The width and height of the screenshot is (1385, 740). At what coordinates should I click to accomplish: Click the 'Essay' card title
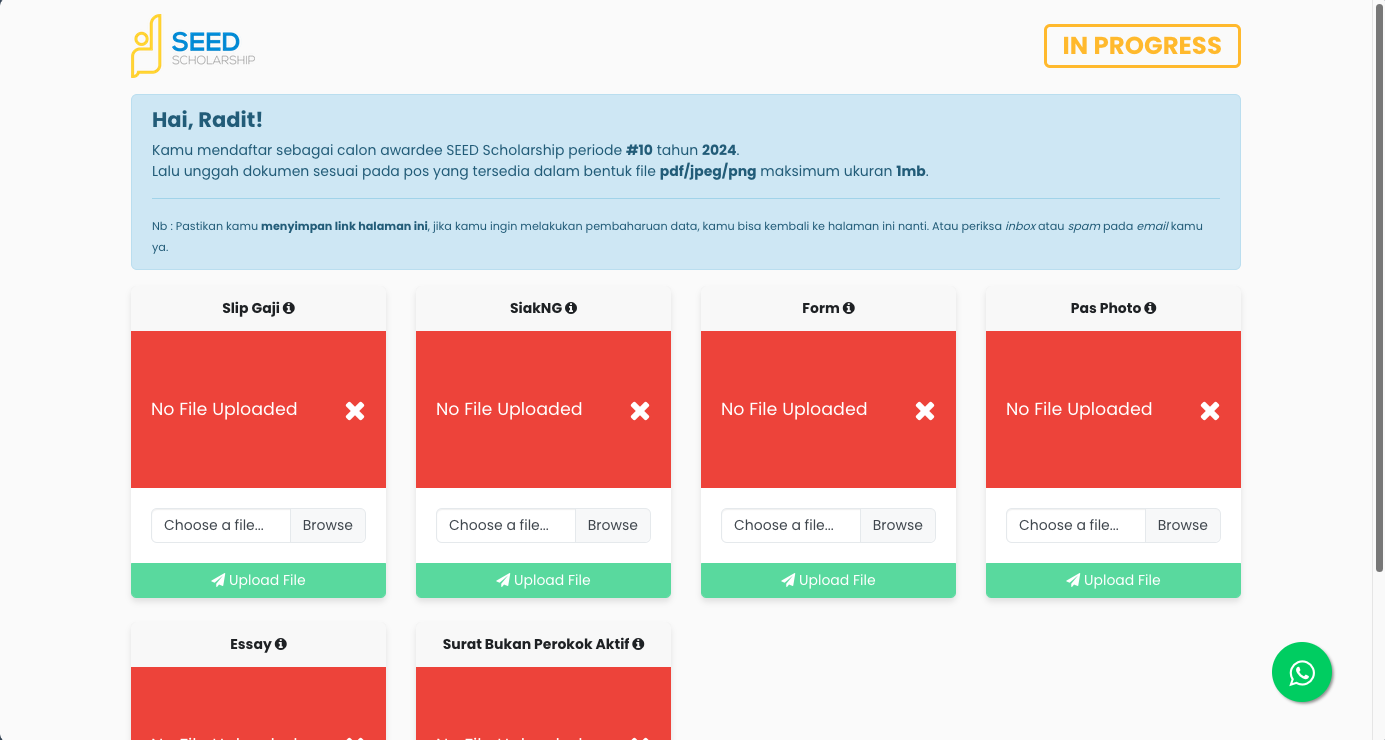251,644
